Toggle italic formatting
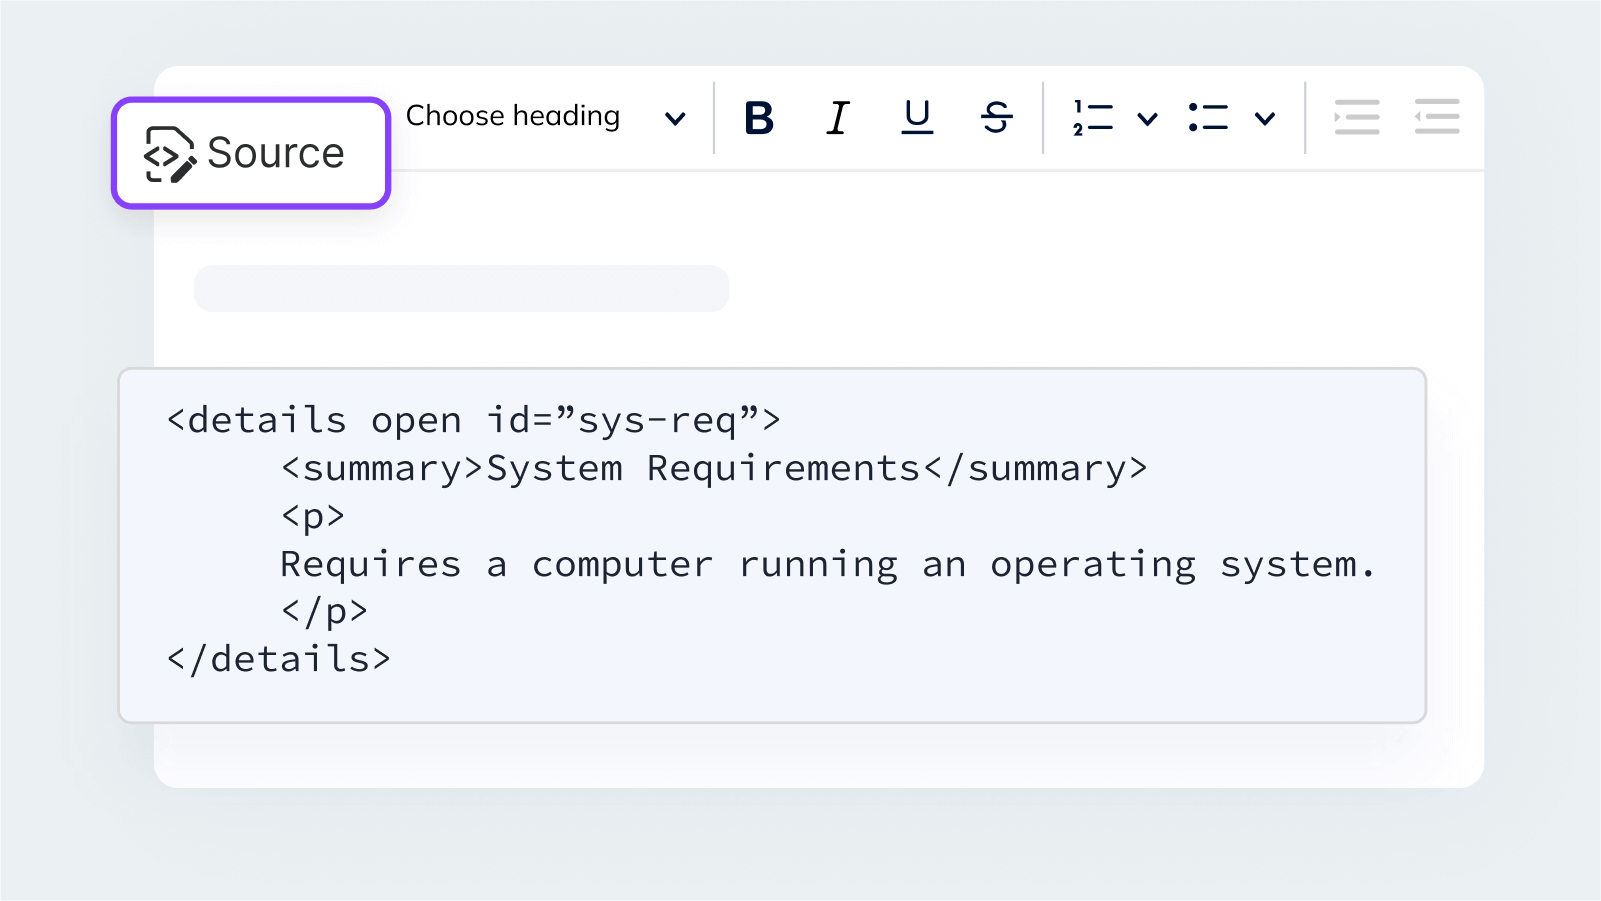Image resolution: width=1601 pixels, height=901 pixels. point(838,118)
